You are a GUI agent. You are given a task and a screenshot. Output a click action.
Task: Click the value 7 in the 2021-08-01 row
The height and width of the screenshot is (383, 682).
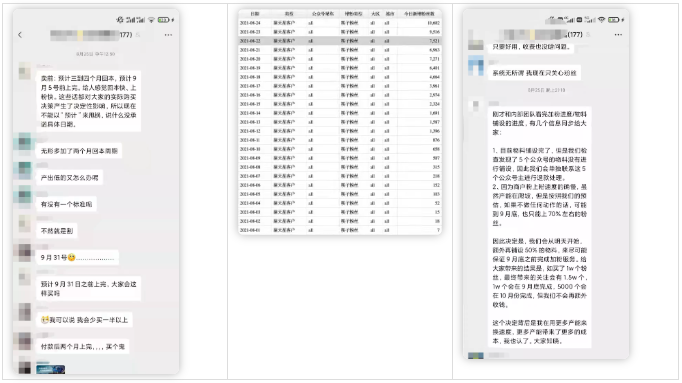(x=438, y=230)
